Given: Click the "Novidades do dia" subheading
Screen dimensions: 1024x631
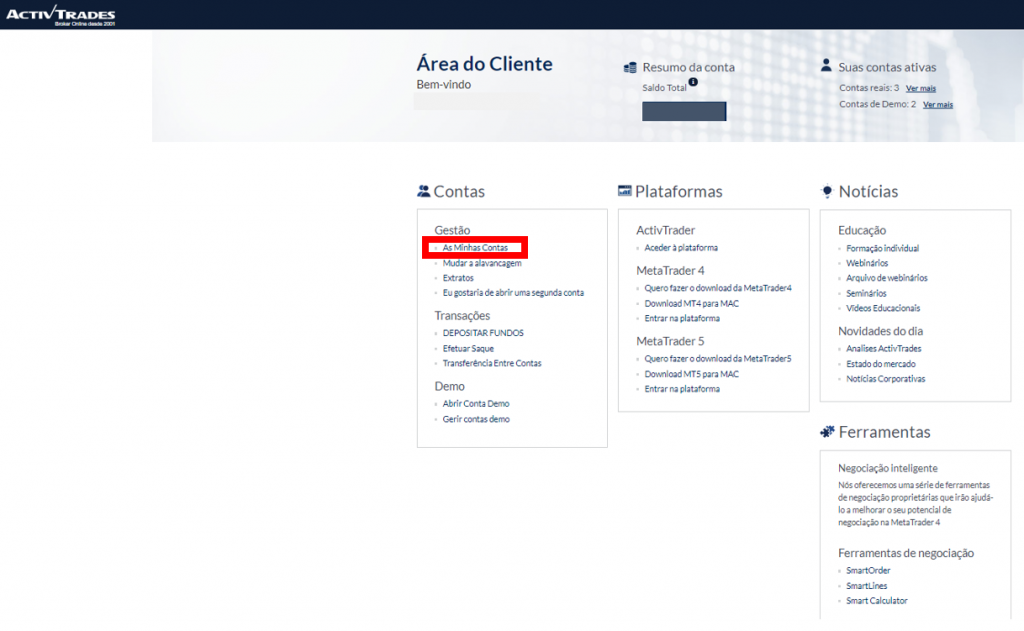Looking at the screenshot, I should coord(880,331).
